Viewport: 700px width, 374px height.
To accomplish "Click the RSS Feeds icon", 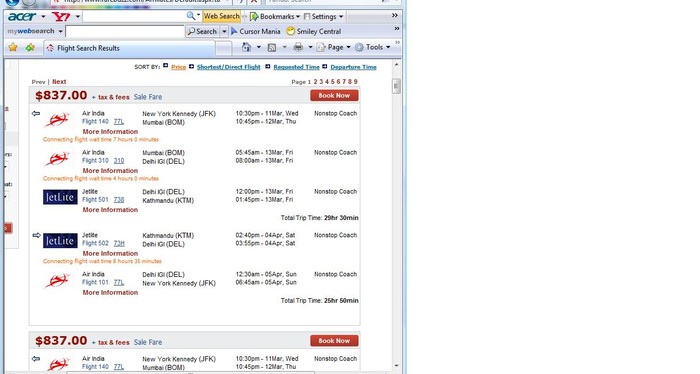I will tap(271, 47).
